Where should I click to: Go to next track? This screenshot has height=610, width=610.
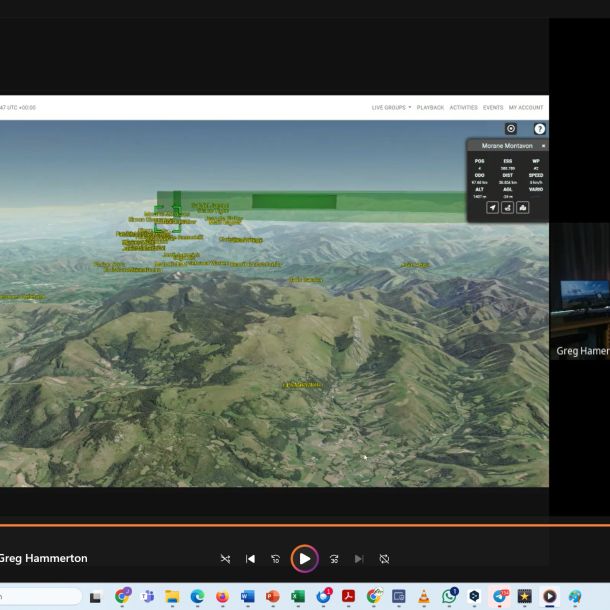pyautogui.click(x=359, y=559)
